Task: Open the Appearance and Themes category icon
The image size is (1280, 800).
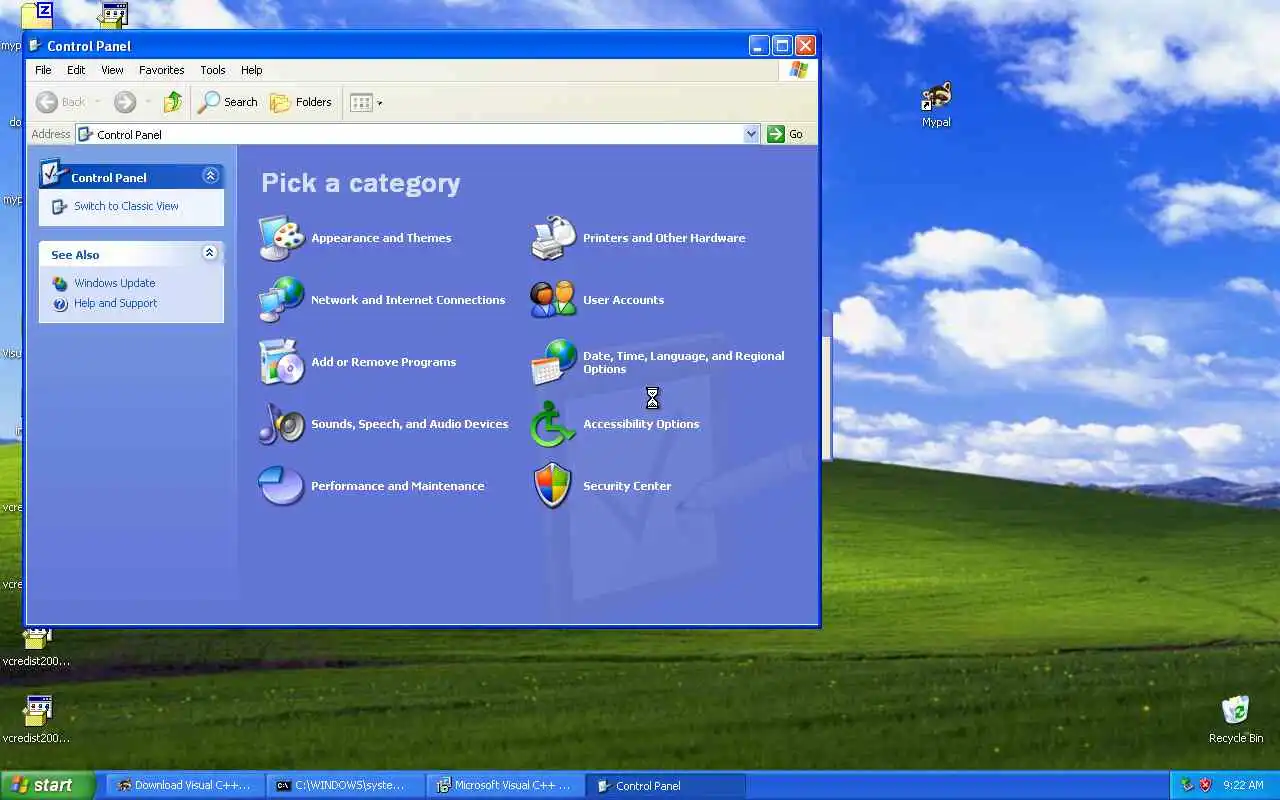Action: [282, 238]
